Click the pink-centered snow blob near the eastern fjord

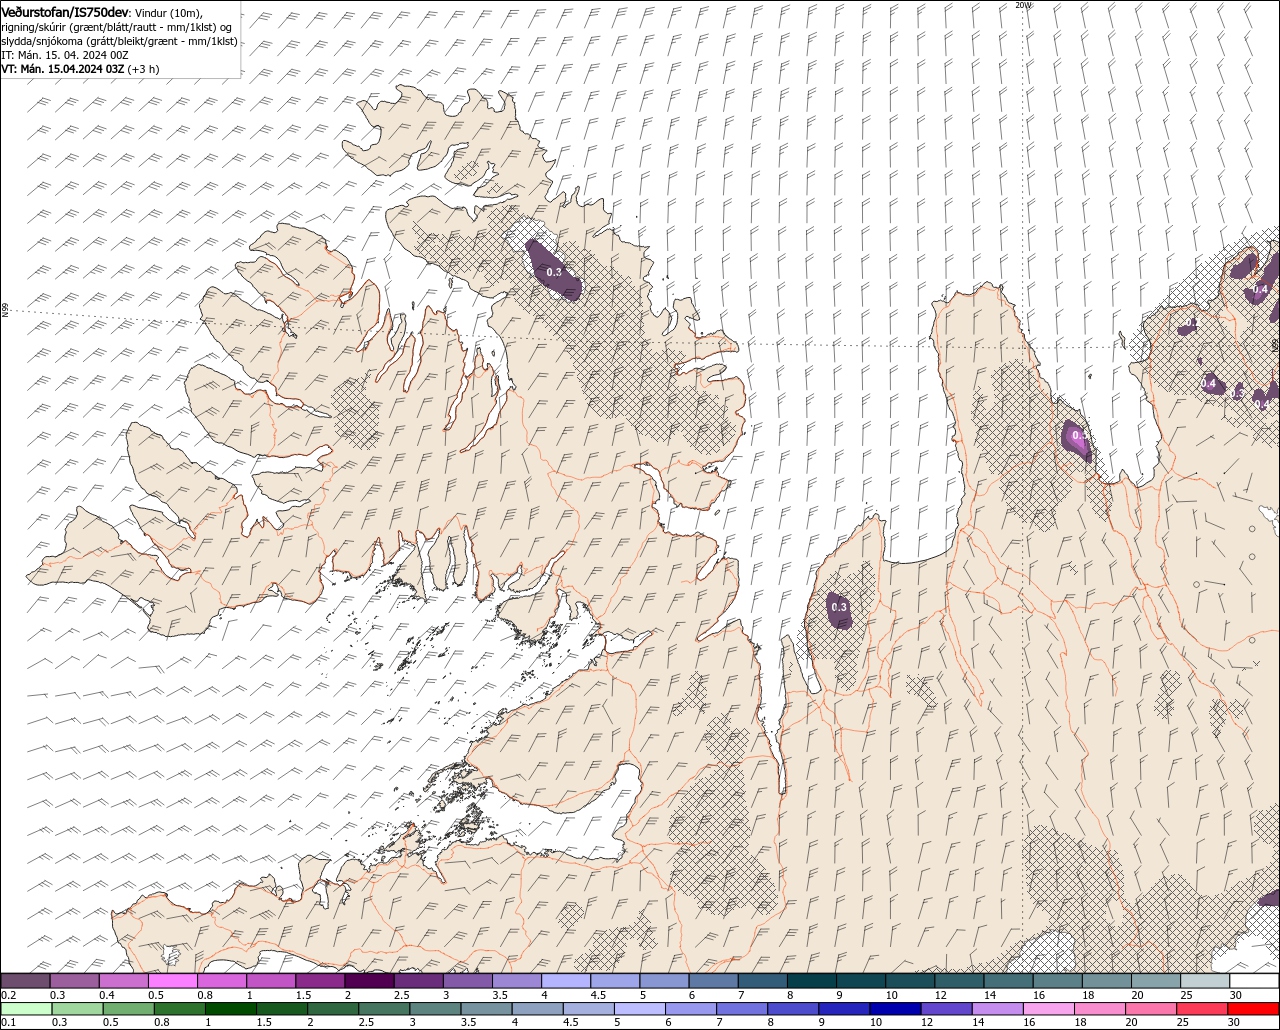point(1077,438)
